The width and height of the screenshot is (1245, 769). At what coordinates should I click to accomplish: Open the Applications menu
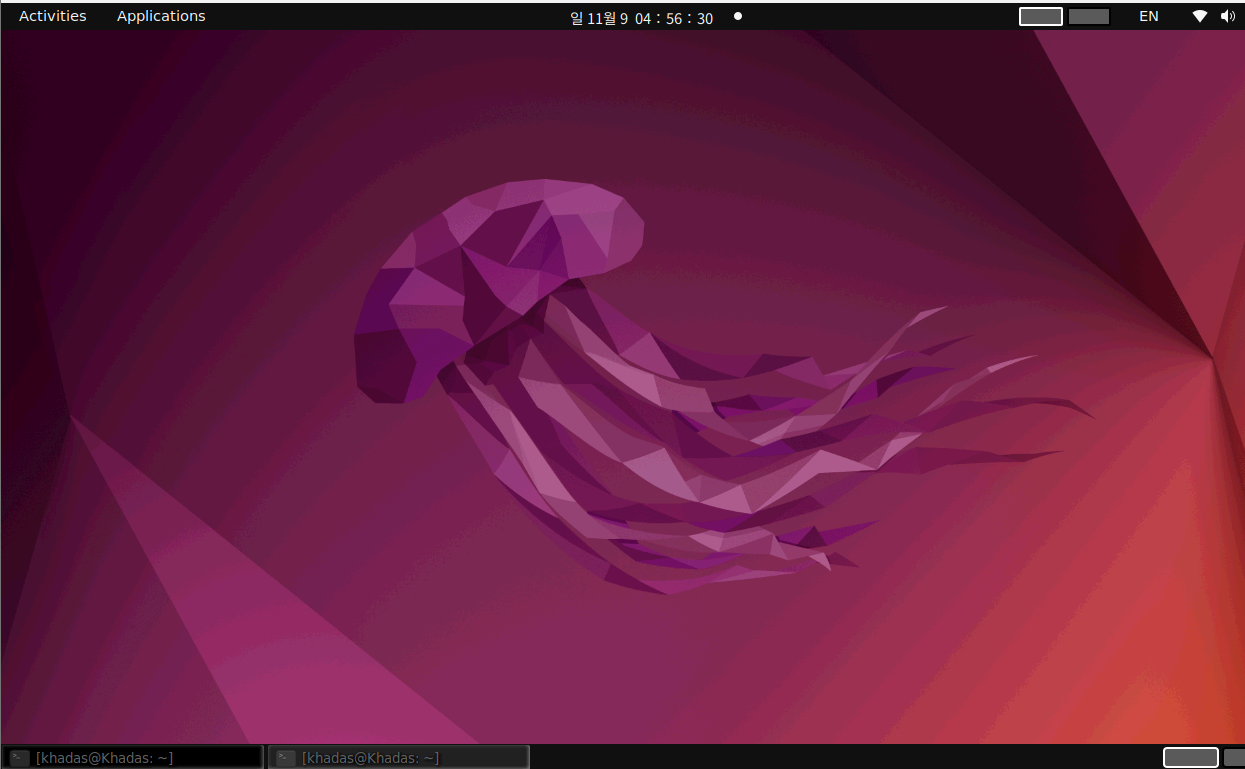point(161,16)
